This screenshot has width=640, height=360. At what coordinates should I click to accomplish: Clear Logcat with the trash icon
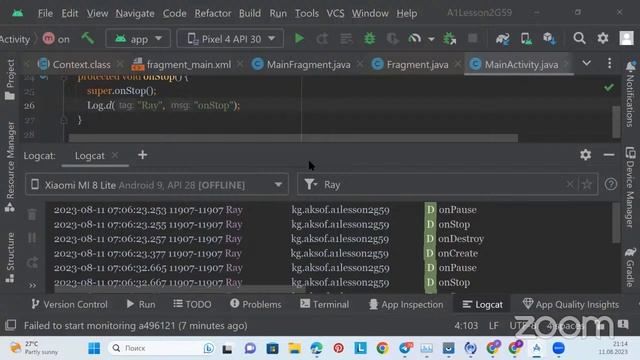(32, 214)
